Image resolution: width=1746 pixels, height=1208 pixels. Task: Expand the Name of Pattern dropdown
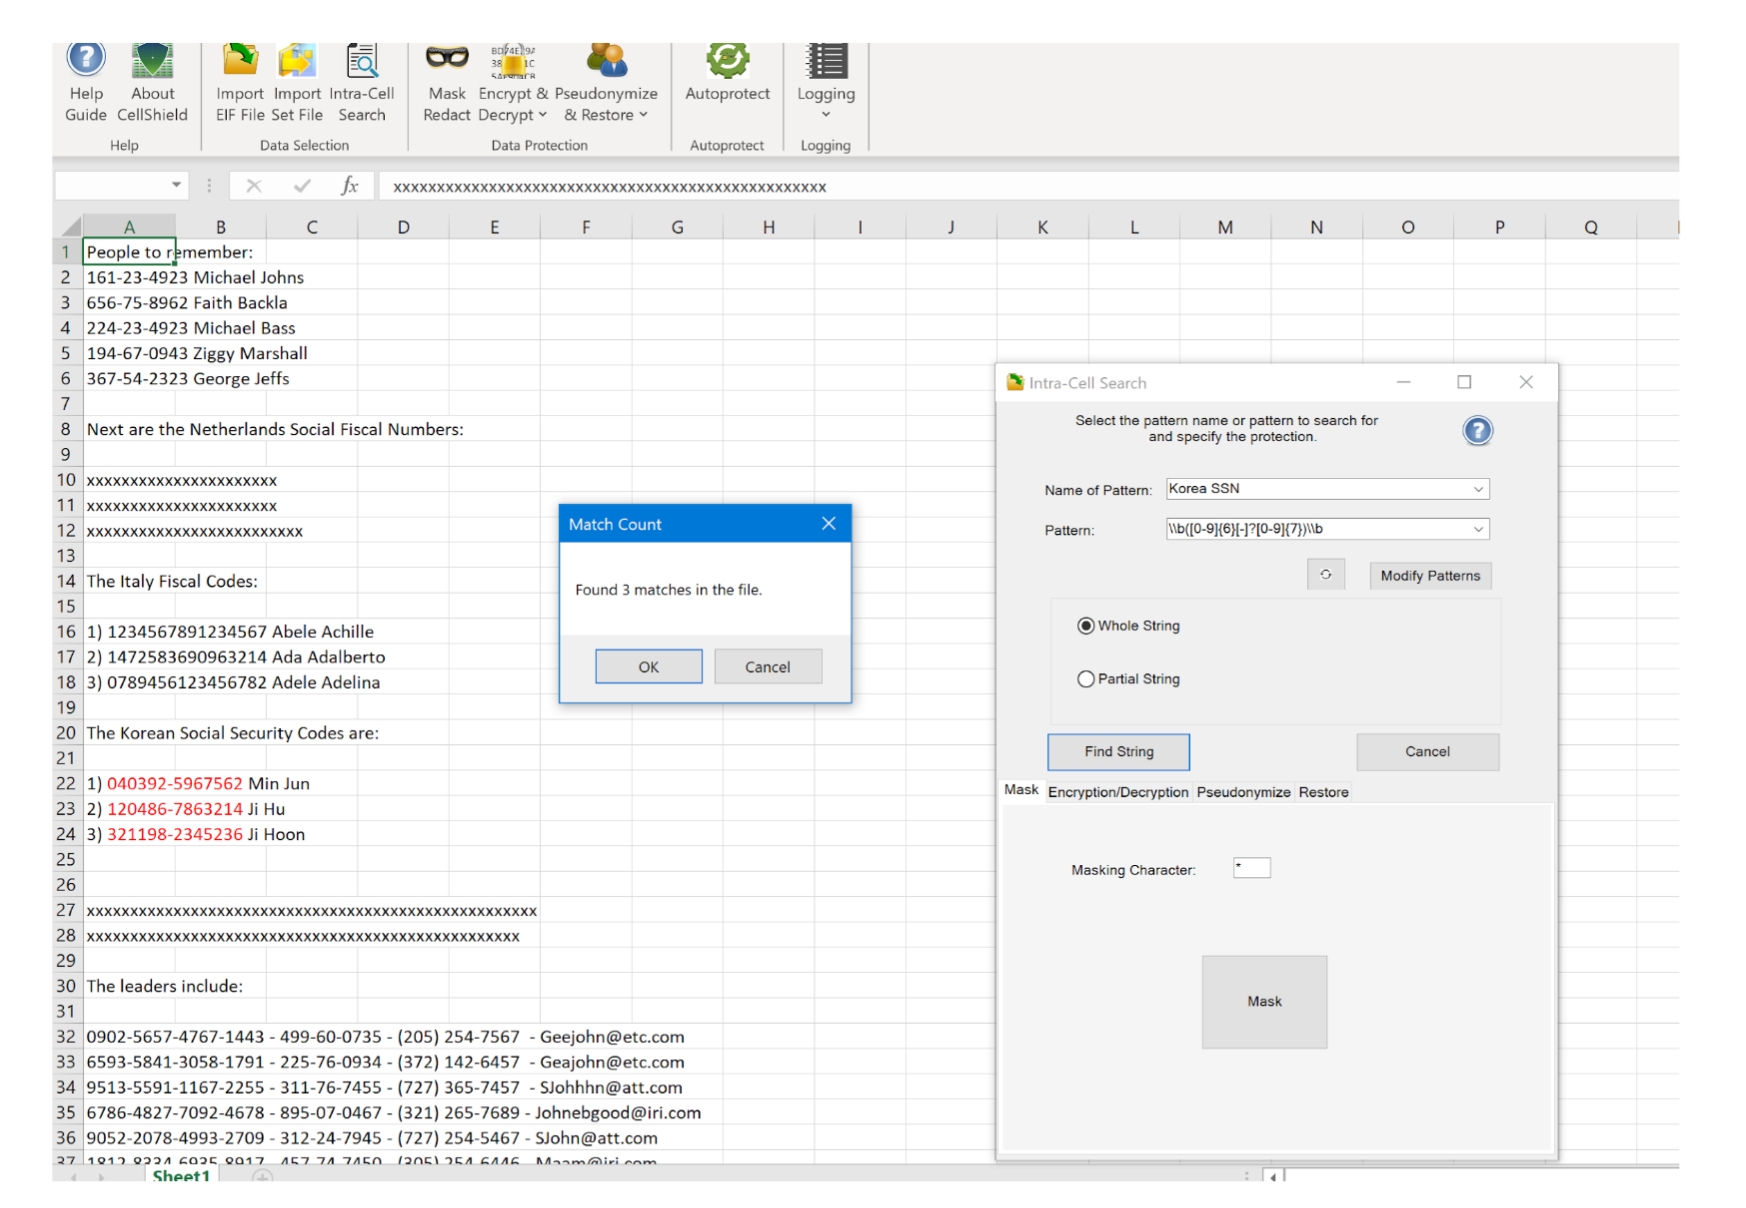tap(1478, 489)
